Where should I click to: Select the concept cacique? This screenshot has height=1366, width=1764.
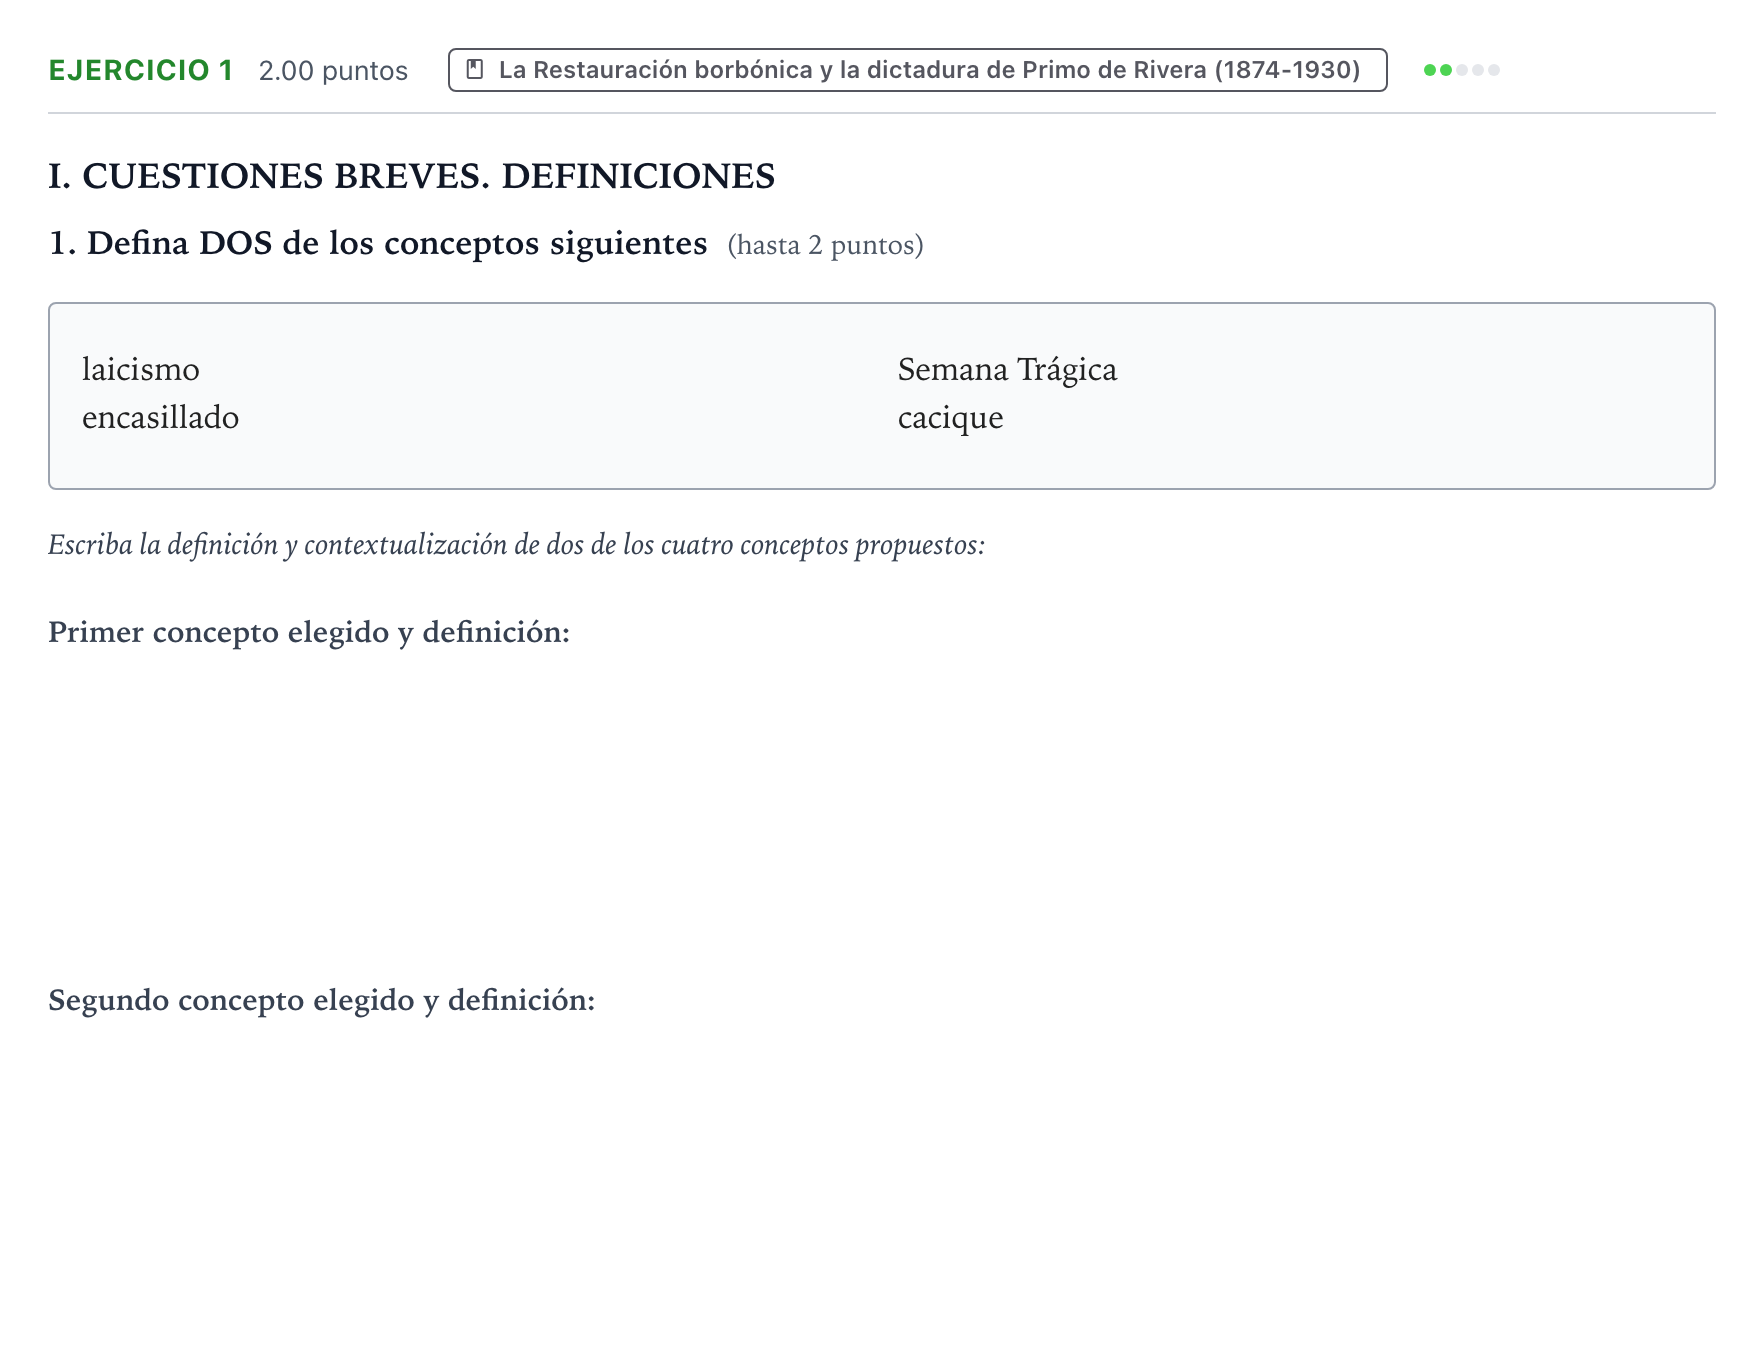pos(950,418)
